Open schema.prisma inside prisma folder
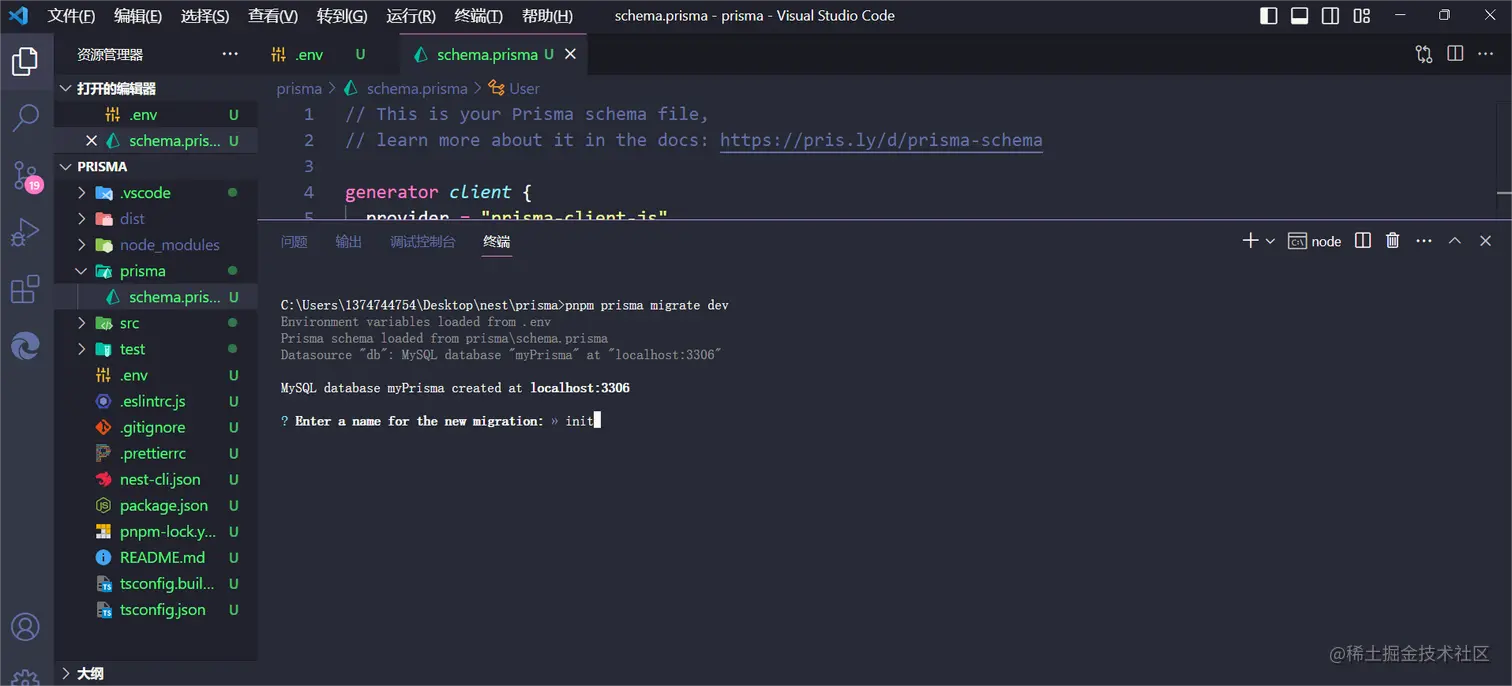 tap(155, 297)
